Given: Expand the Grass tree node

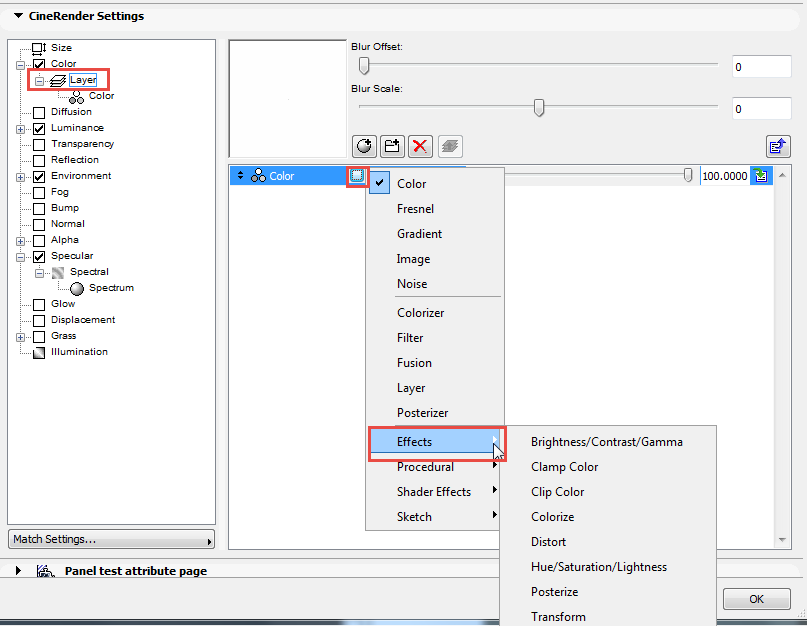Looking at the screenshot, I should click(20, 337).
